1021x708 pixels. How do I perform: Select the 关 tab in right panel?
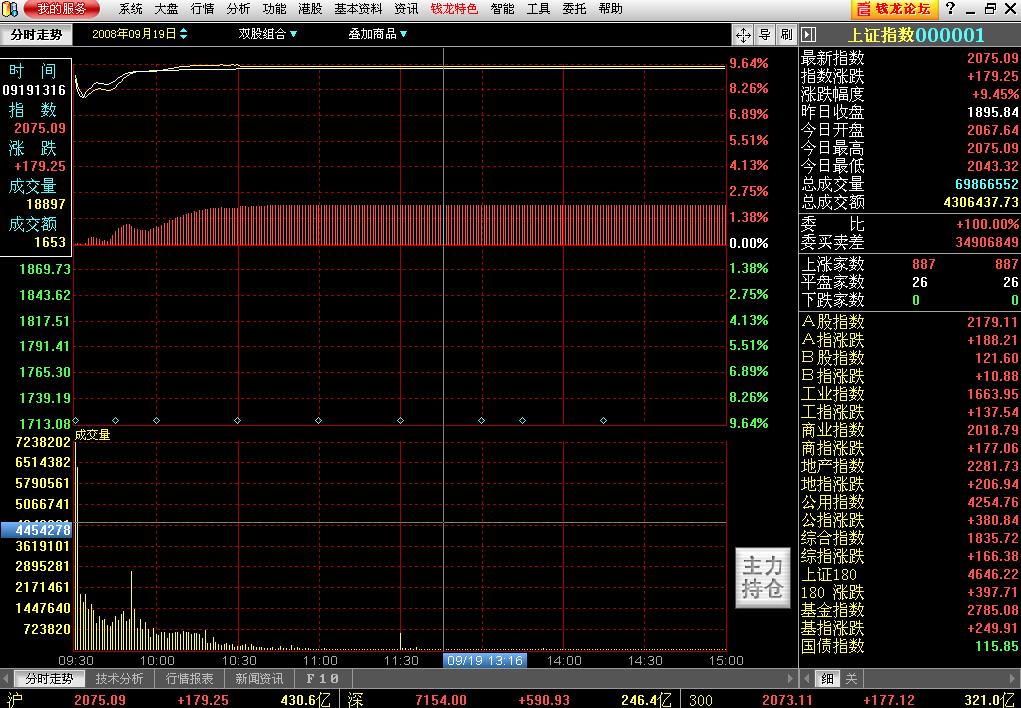point(851,679)
